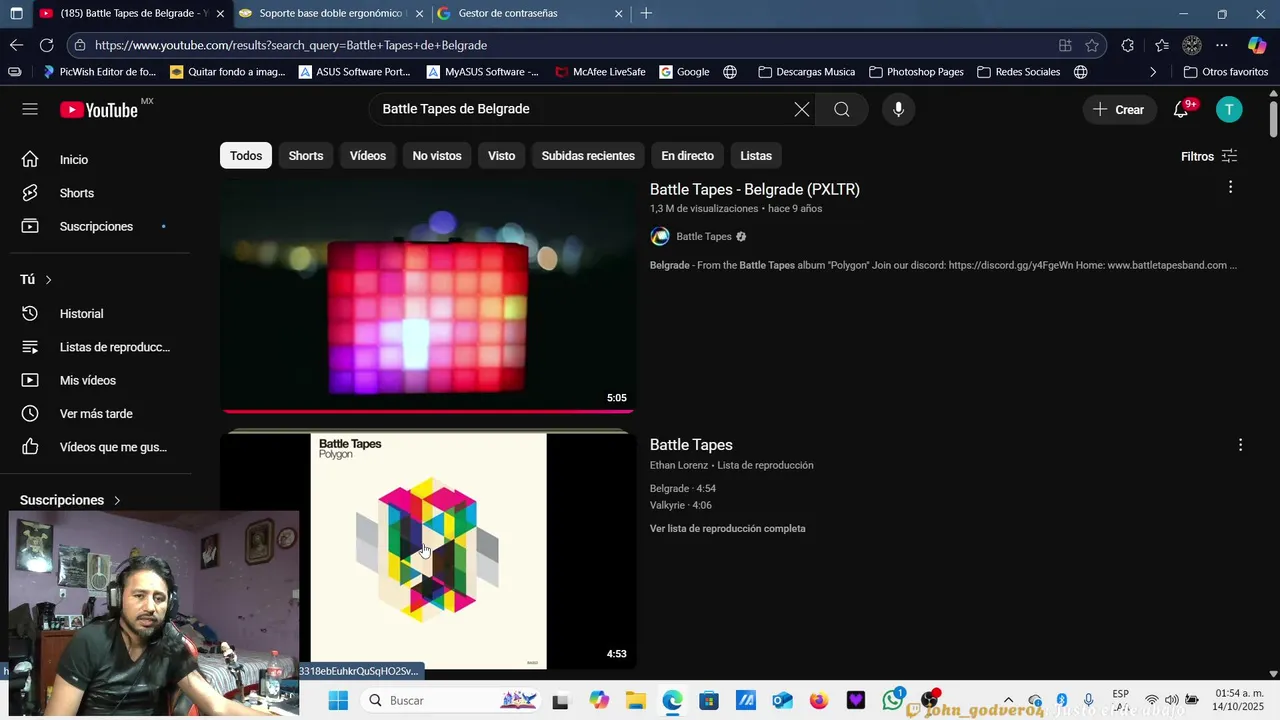Screen dimensions: 1280x720
Task: Show hidden system tray icons
Action: click(1008, 700)
